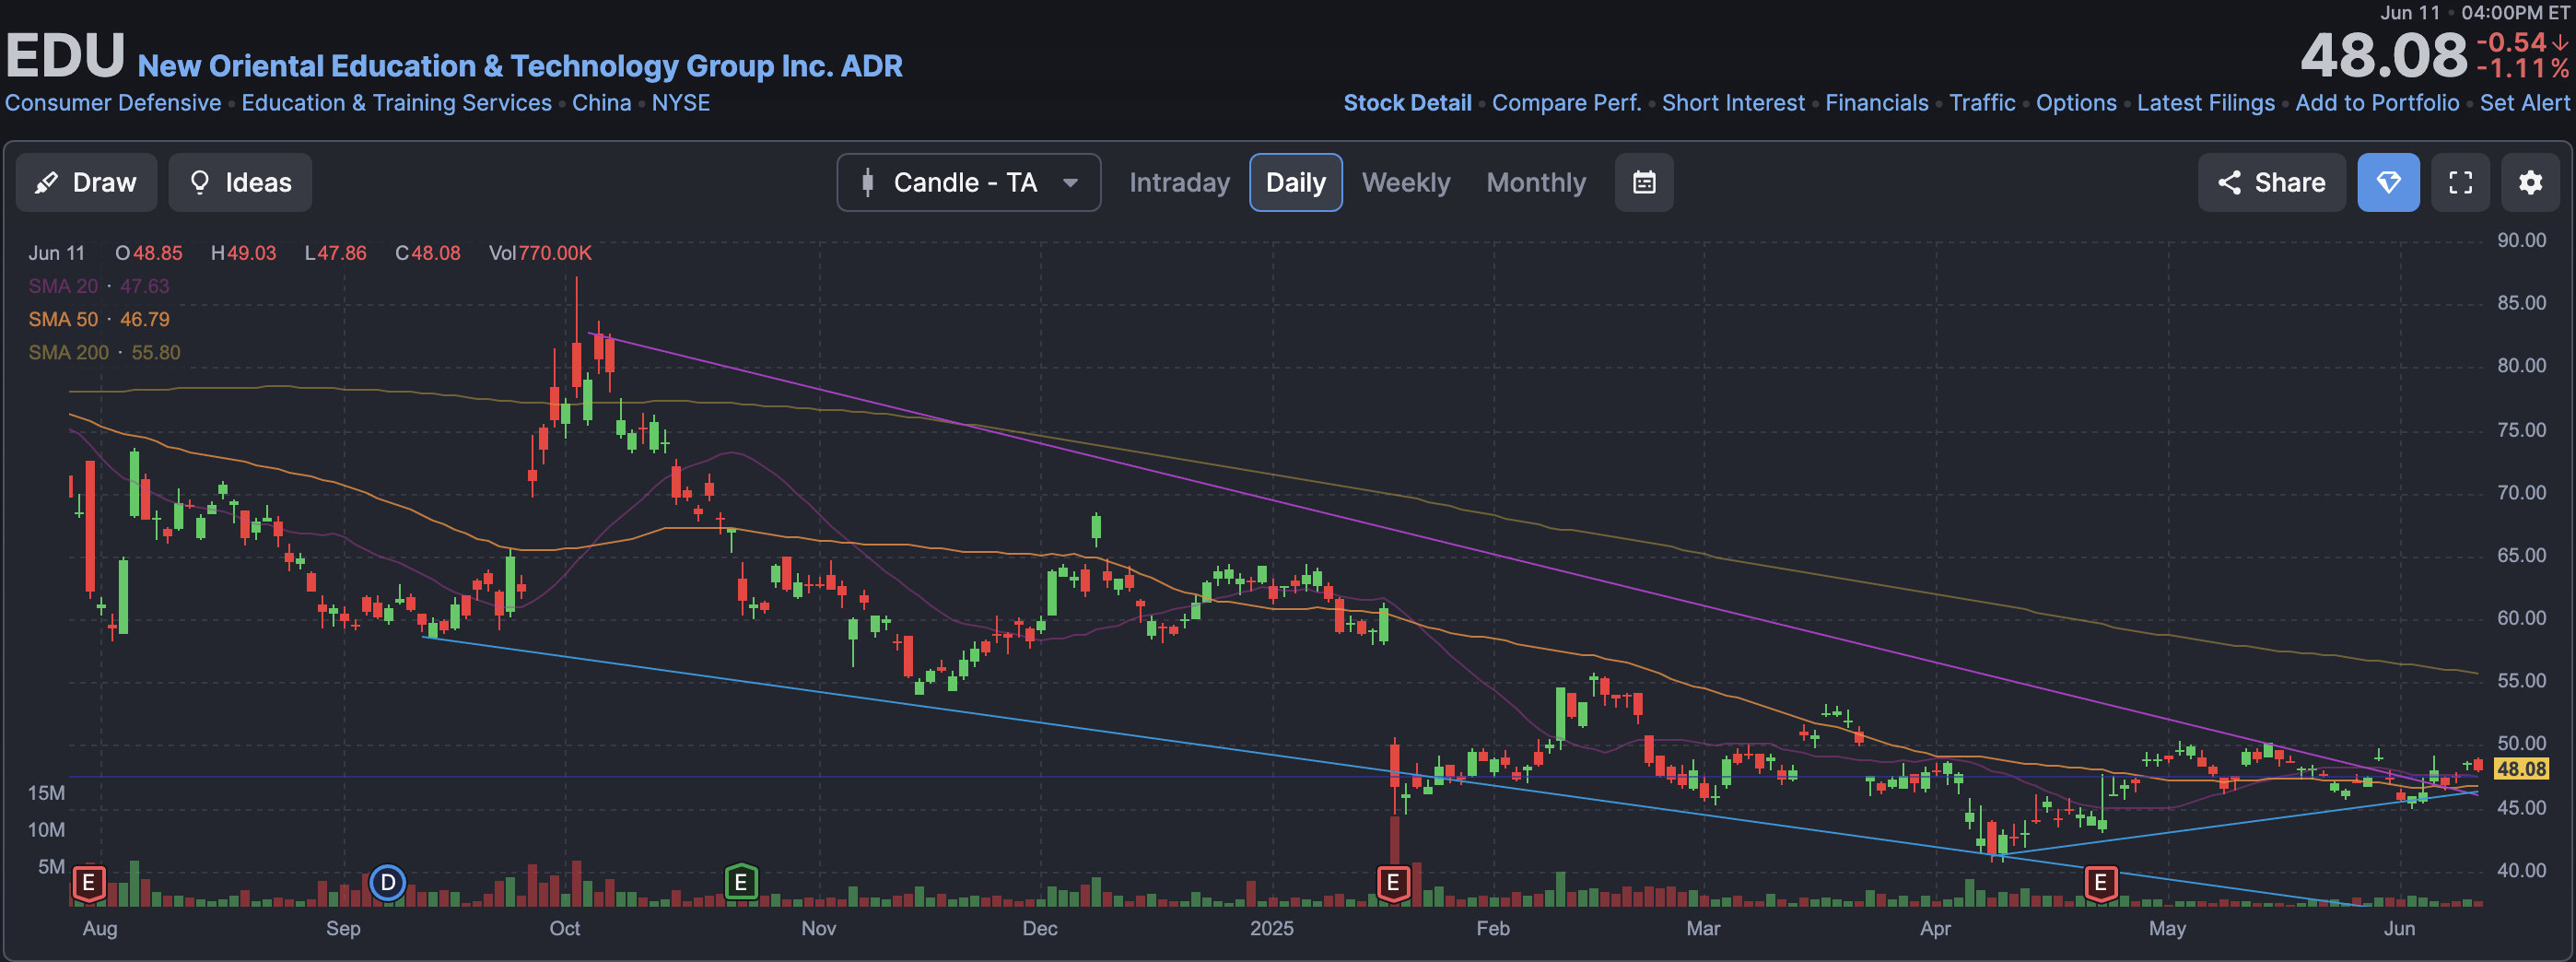Open the calendar date range picker
Image resolution: width=2576 pixels, height=962 pixels.
point(1644,182)
